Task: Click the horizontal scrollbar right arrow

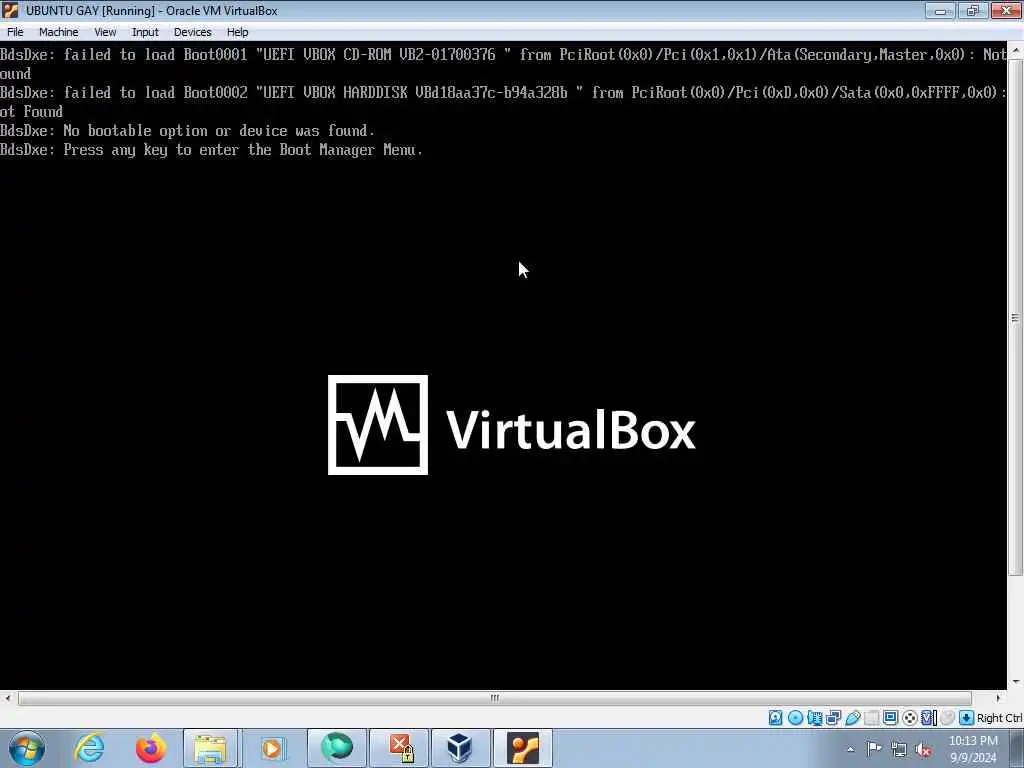Action: point(998,698)
